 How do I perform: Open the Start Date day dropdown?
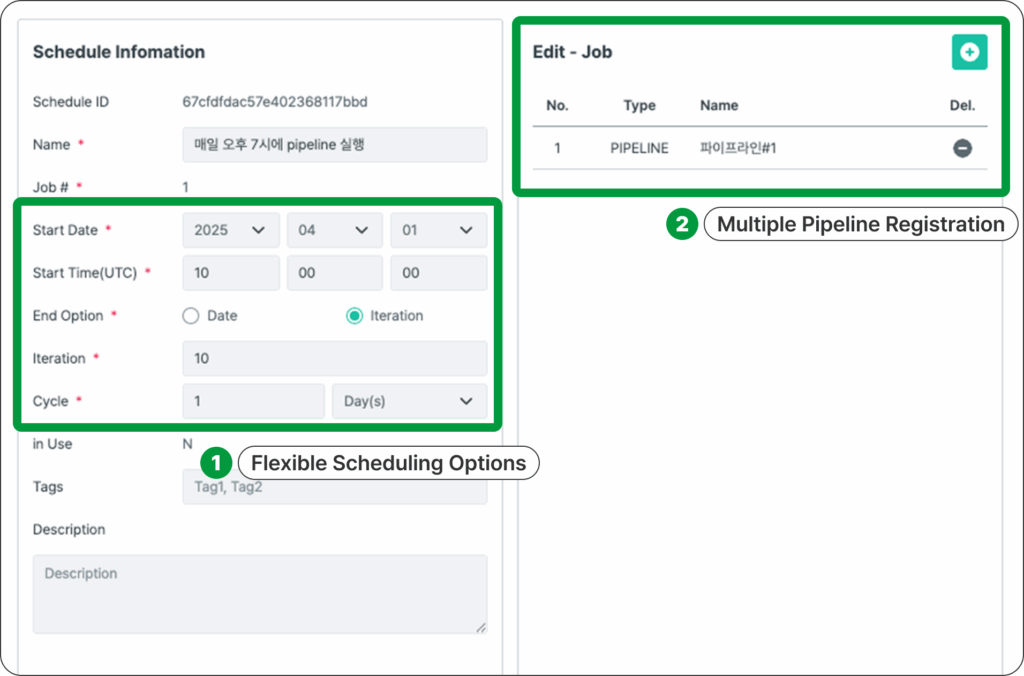438,230
